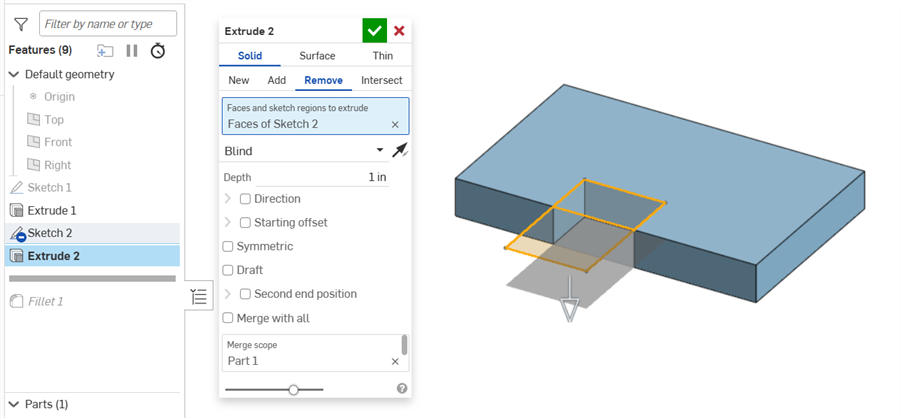
Task: Pause feature regeneration with the pause icon
Action: coord(132,50)
